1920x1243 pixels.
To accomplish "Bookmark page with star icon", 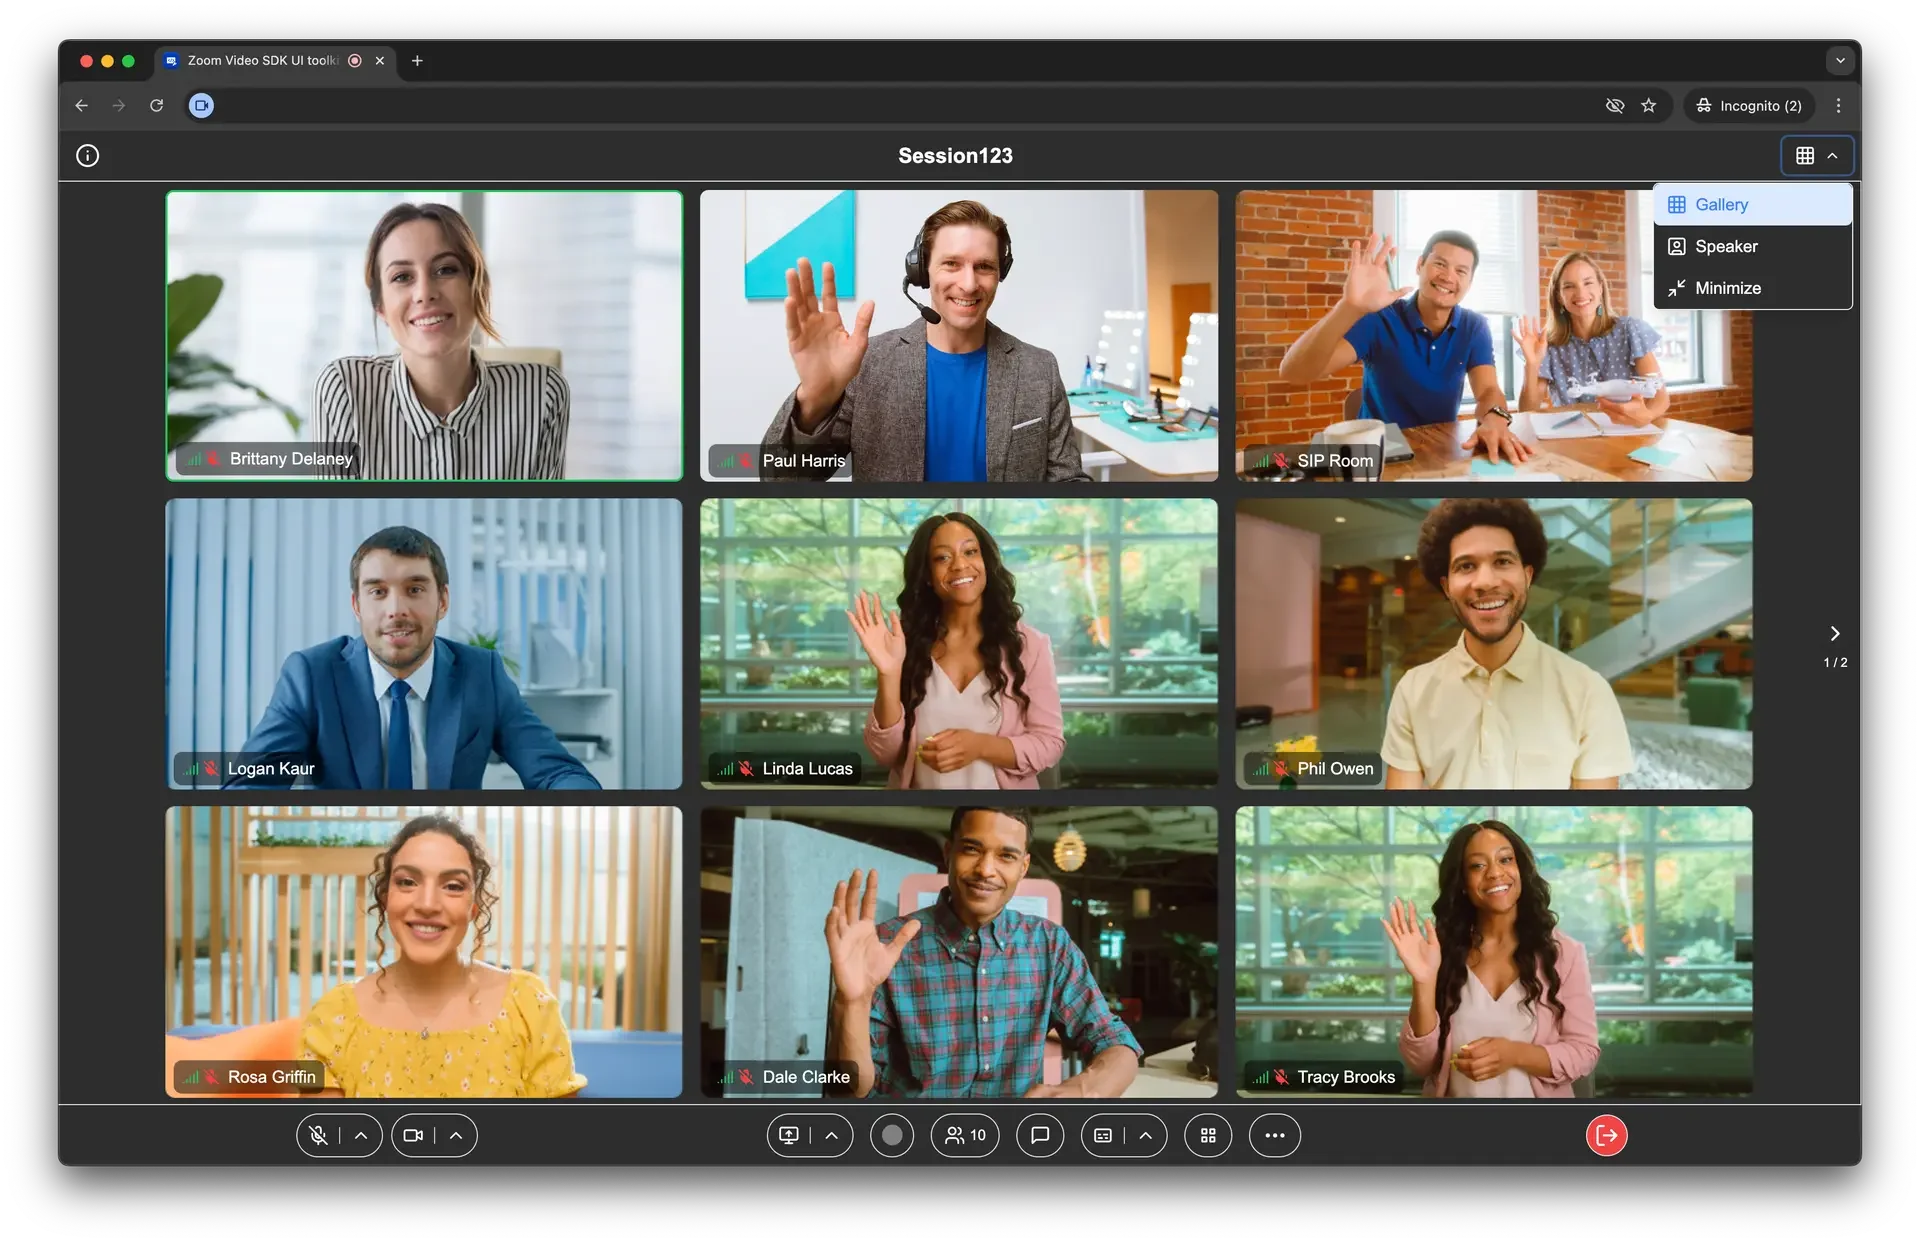I will 1648,105.
